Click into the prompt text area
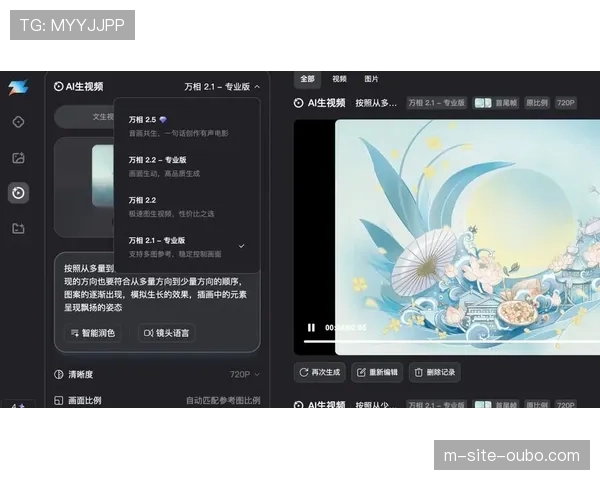600x480 pixels. pos(155,288)
